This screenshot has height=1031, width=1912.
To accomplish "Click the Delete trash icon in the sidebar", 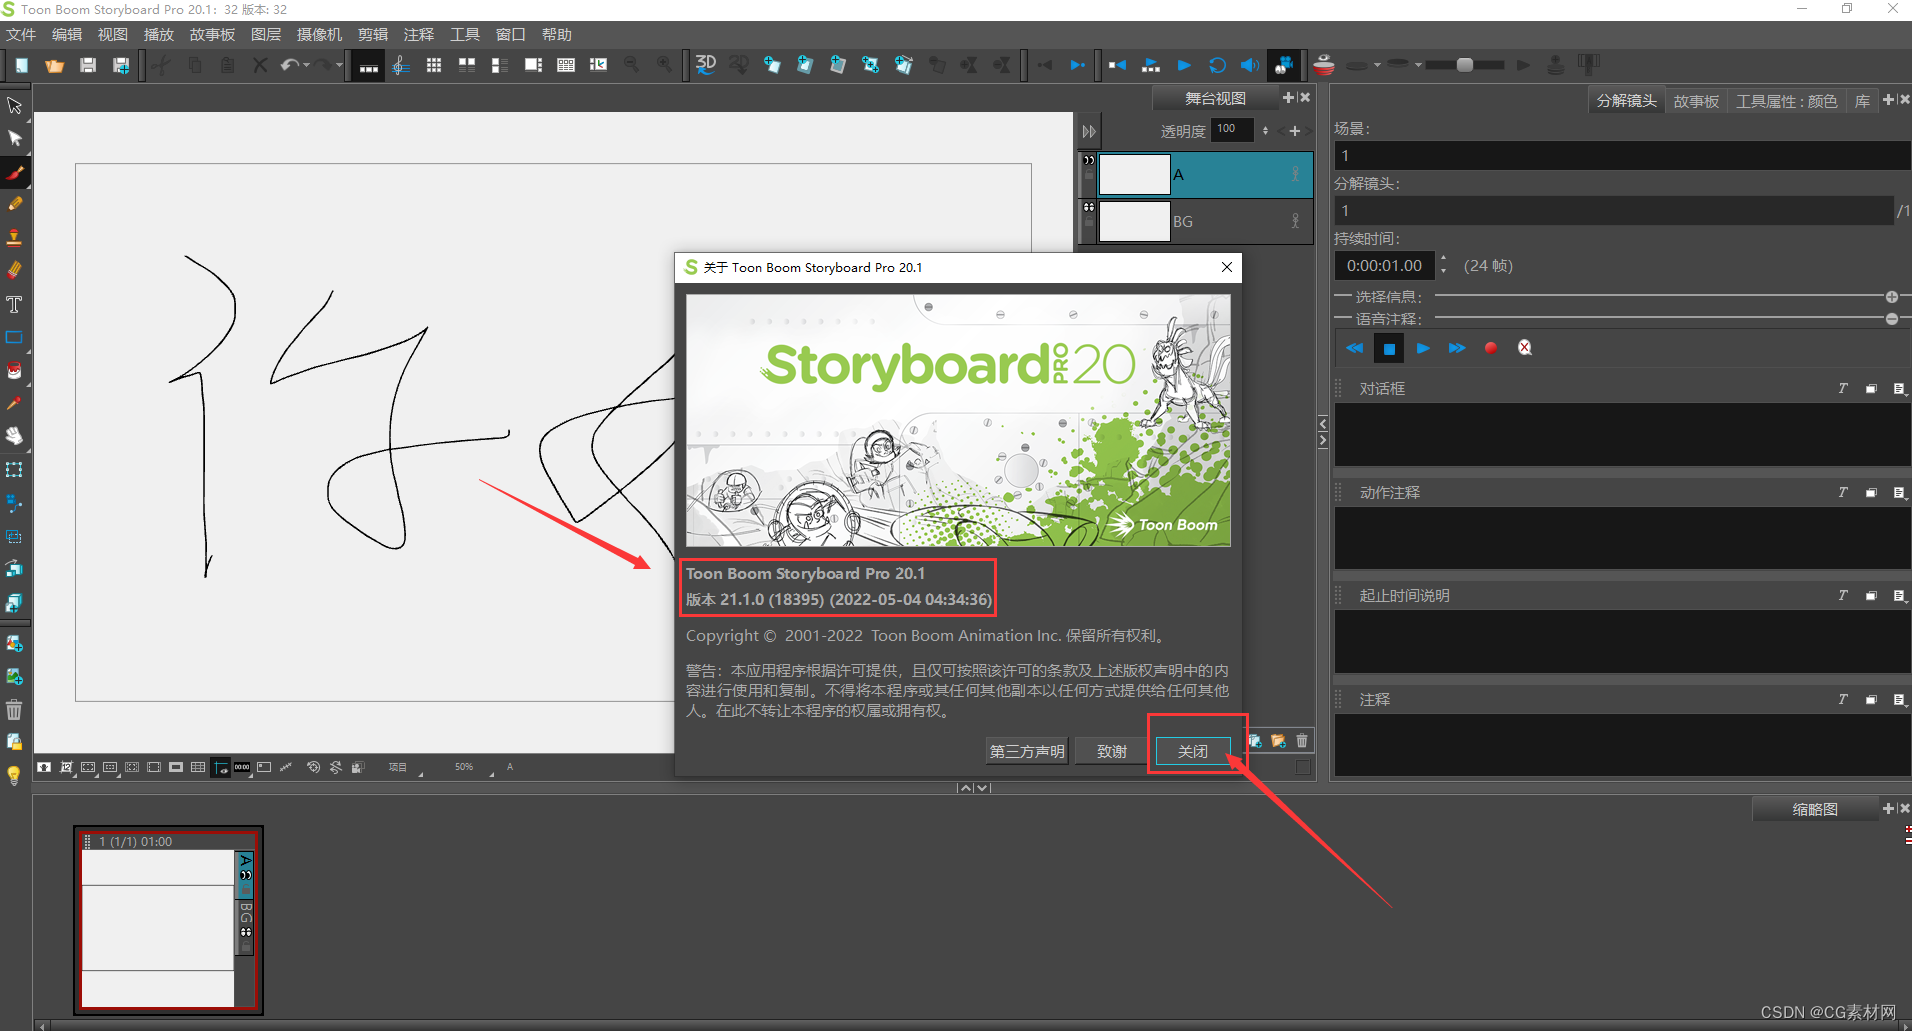I will click(15, 710).
